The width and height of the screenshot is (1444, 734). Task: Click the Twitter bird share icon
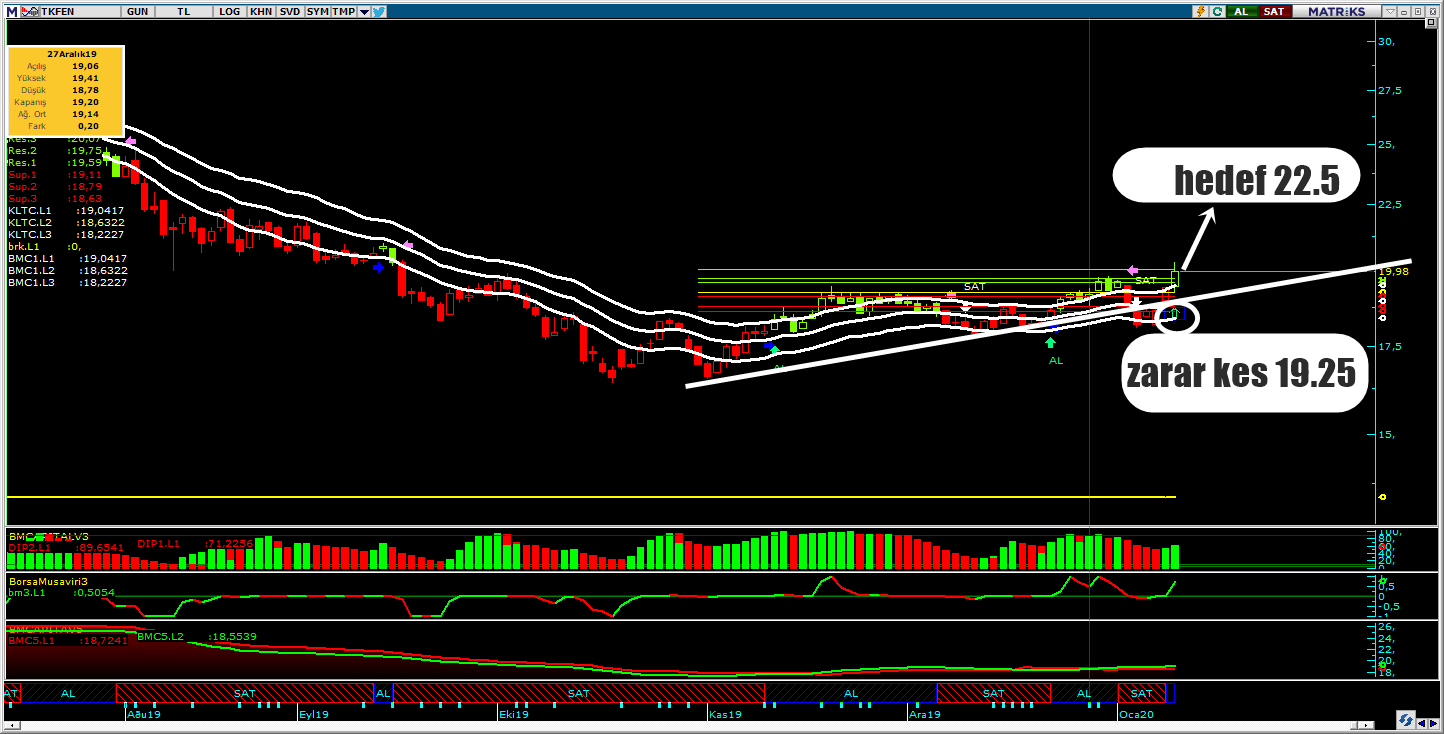coord(379,11)
